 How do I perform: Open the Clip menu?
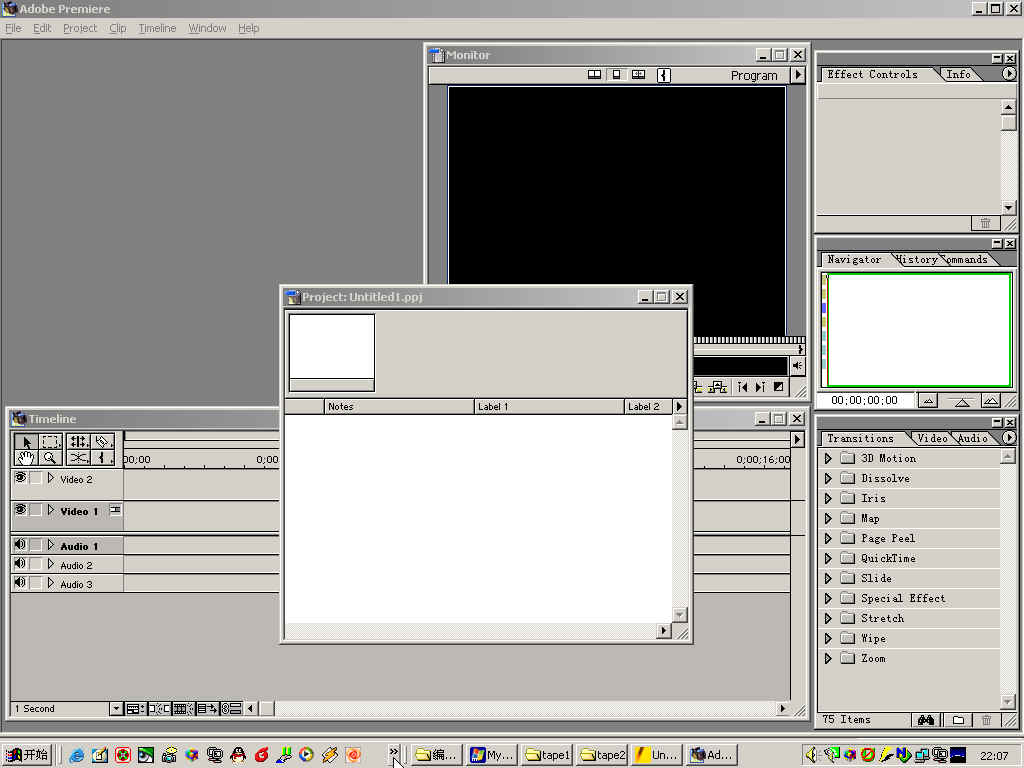[118, 28]
